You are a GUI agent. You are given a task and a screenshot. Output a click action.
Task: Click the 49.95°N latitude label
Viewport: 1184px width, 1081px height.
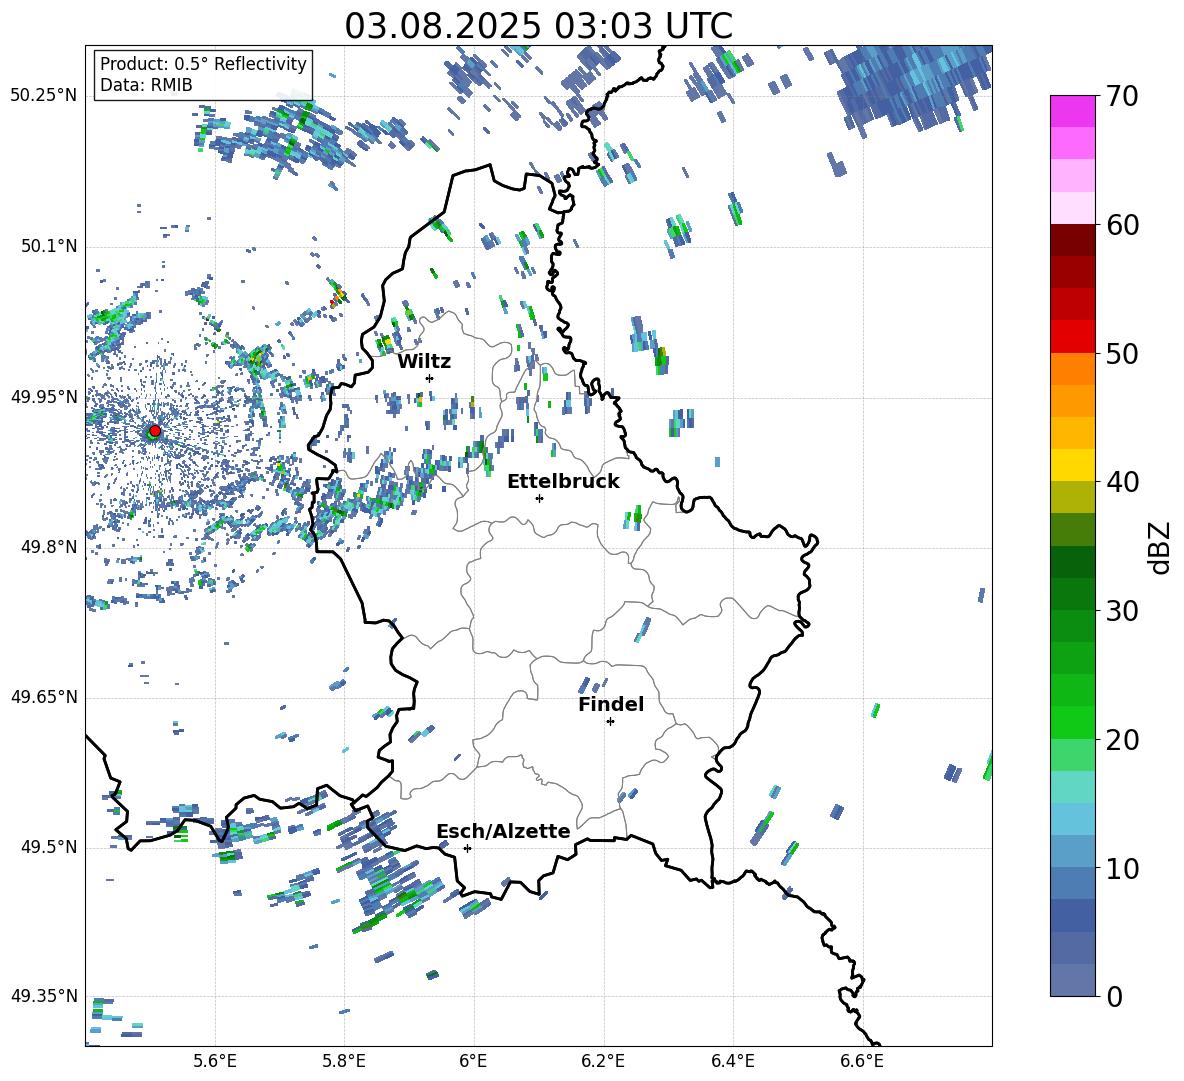pos(44,396)
